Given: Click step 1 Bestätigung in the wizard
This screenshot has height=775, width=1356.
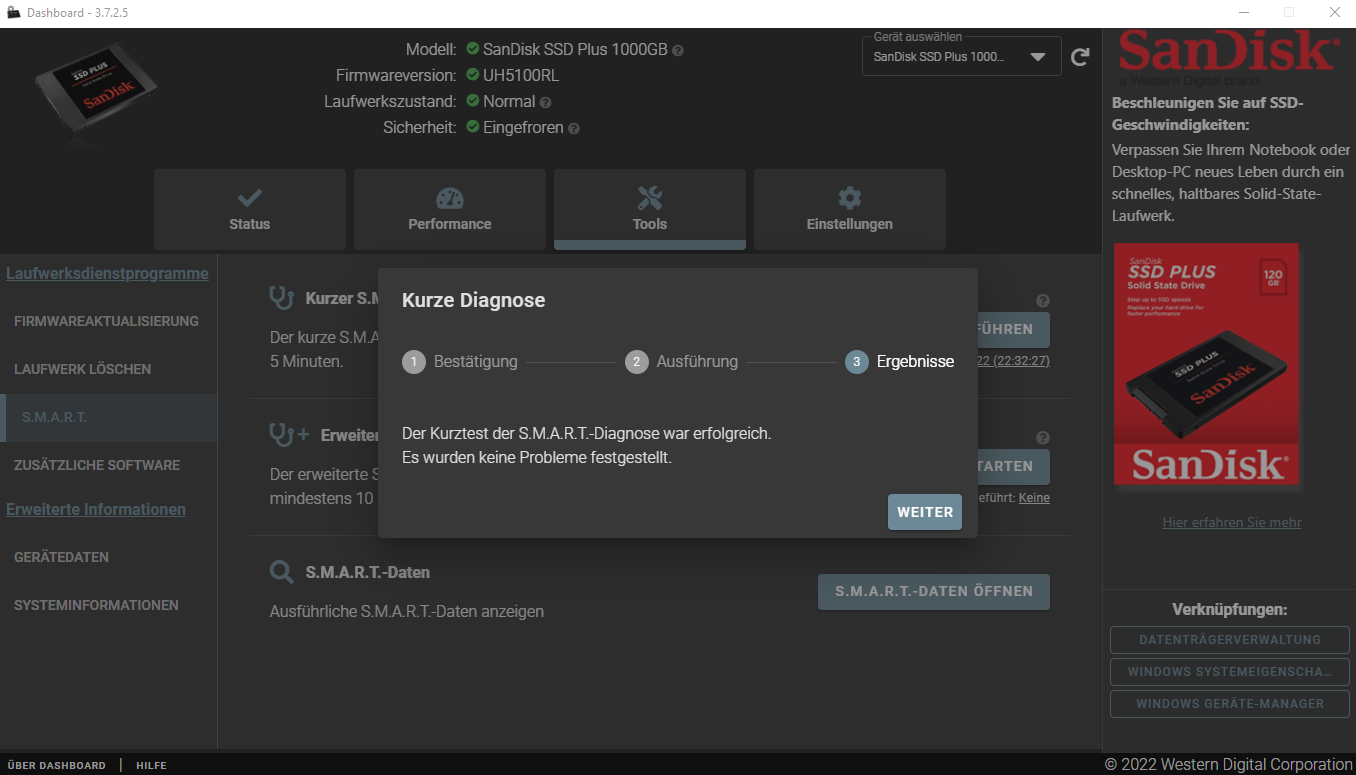Looking at the screenshot, I should coord(460,362).
